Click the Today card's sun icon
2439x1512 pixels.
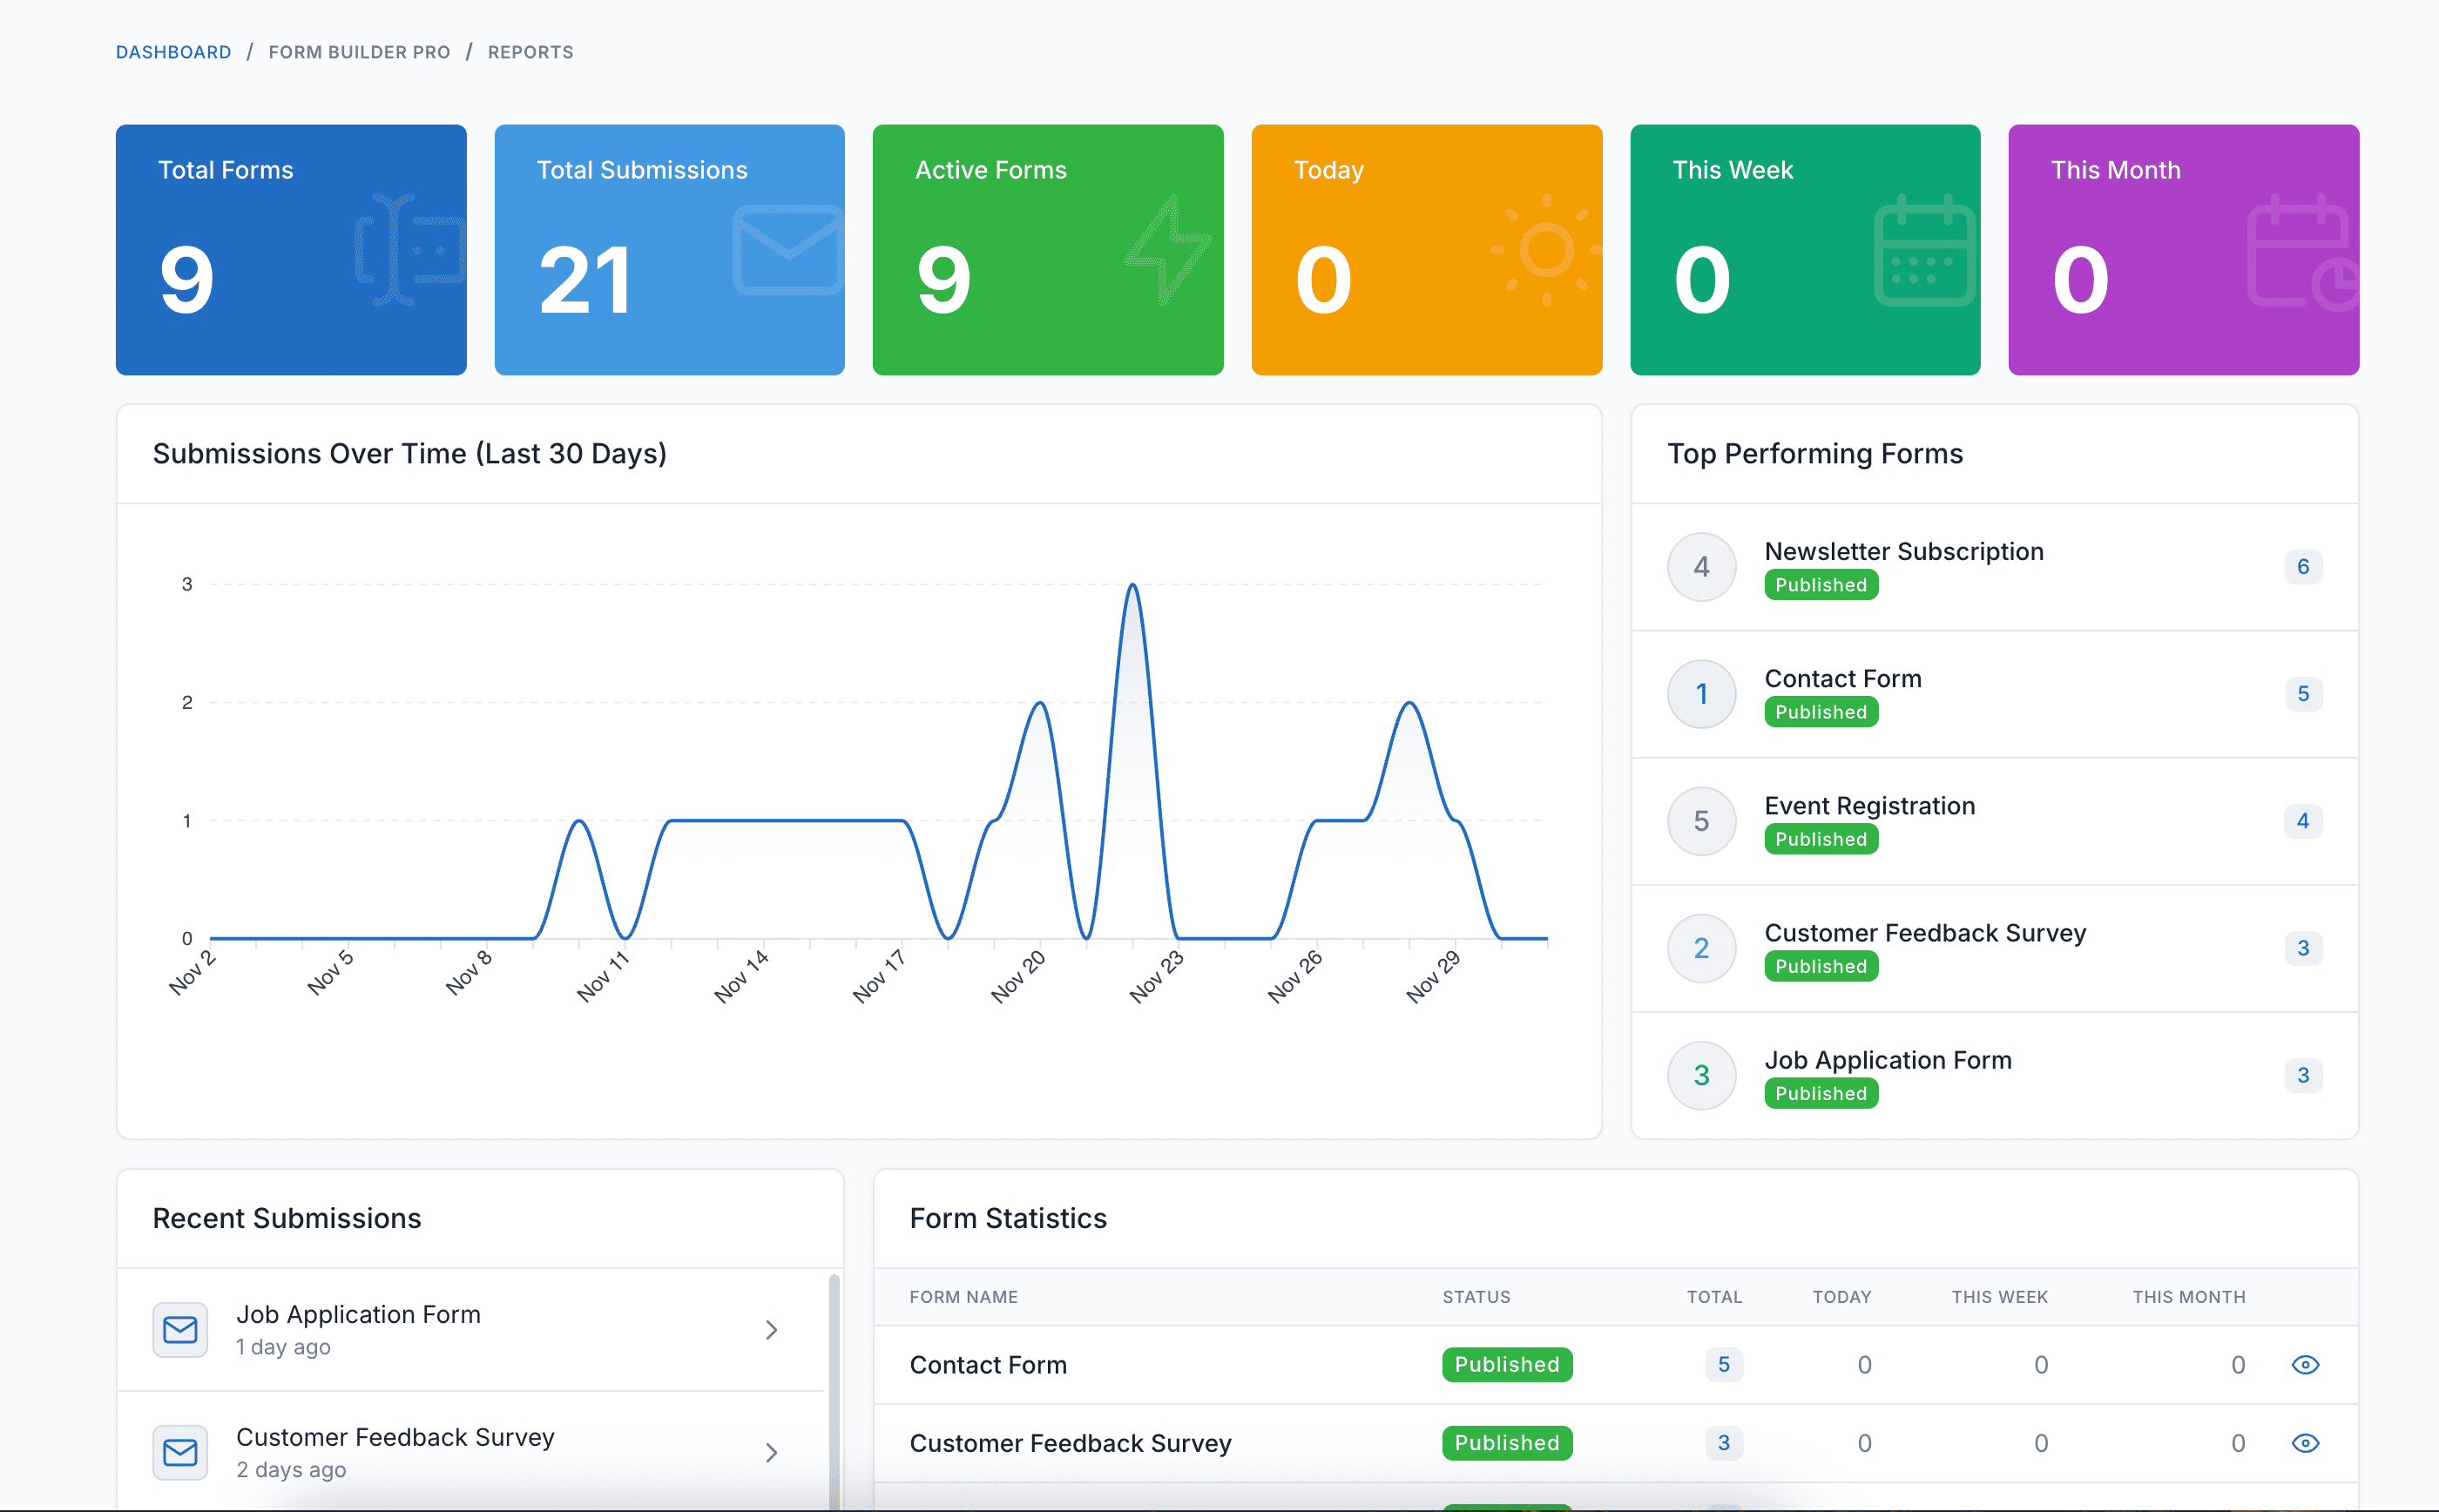1546,250
